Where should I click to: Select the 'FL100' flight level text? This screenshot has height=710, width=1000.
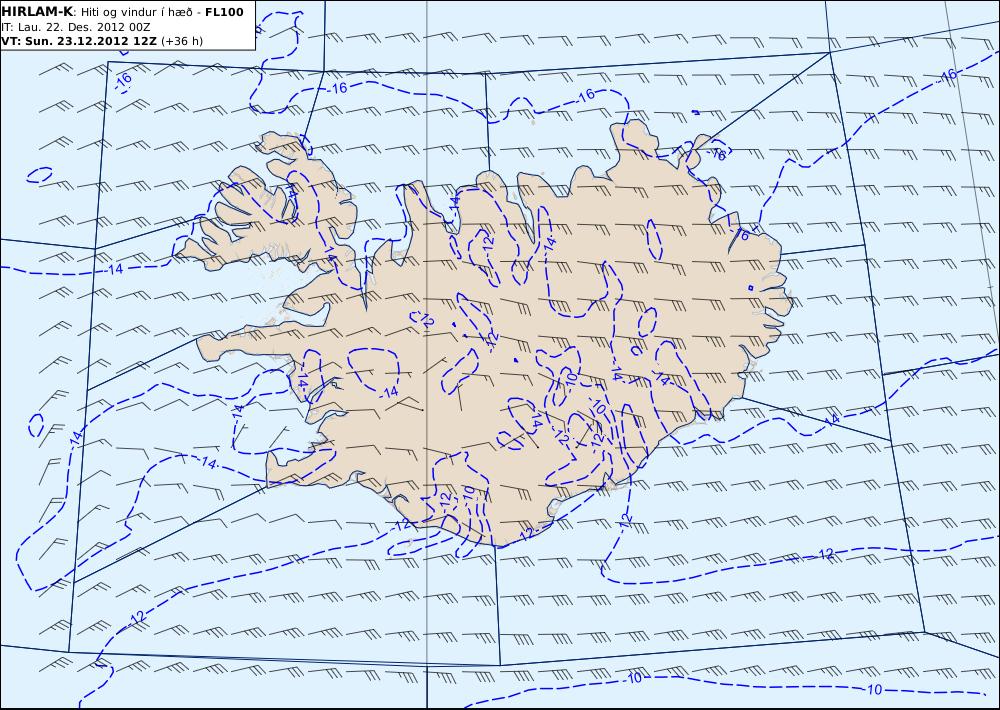tap(224, 11)
